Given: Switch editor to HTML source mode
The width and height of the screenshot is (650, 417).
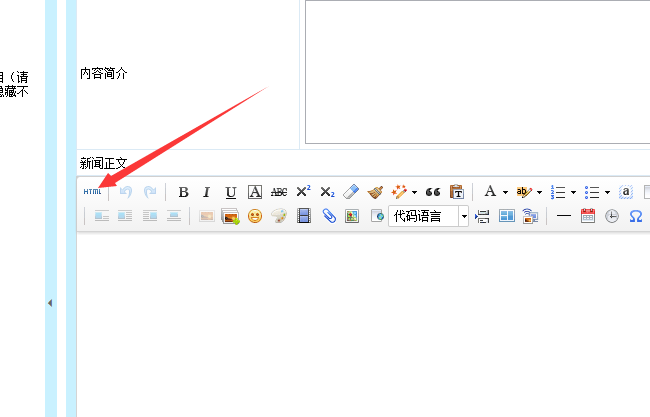Looking at the screenshot, I should (x=92, y=192).
